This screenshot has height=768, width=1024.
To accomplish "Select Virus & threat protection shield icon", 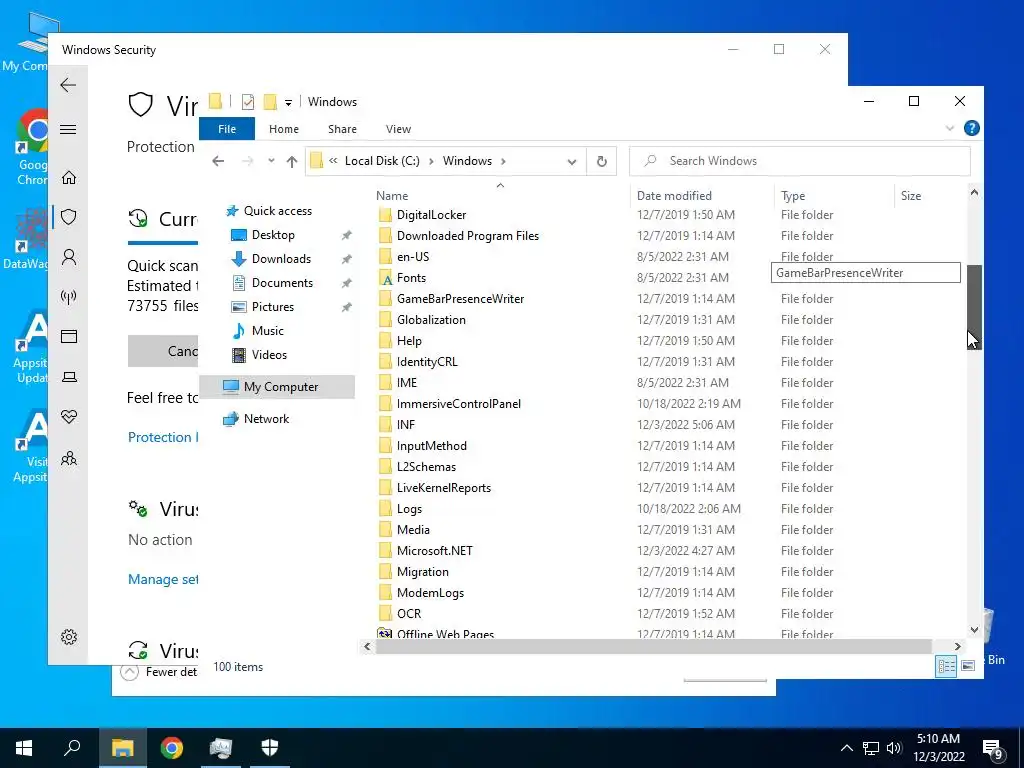I will click(69, 217).
